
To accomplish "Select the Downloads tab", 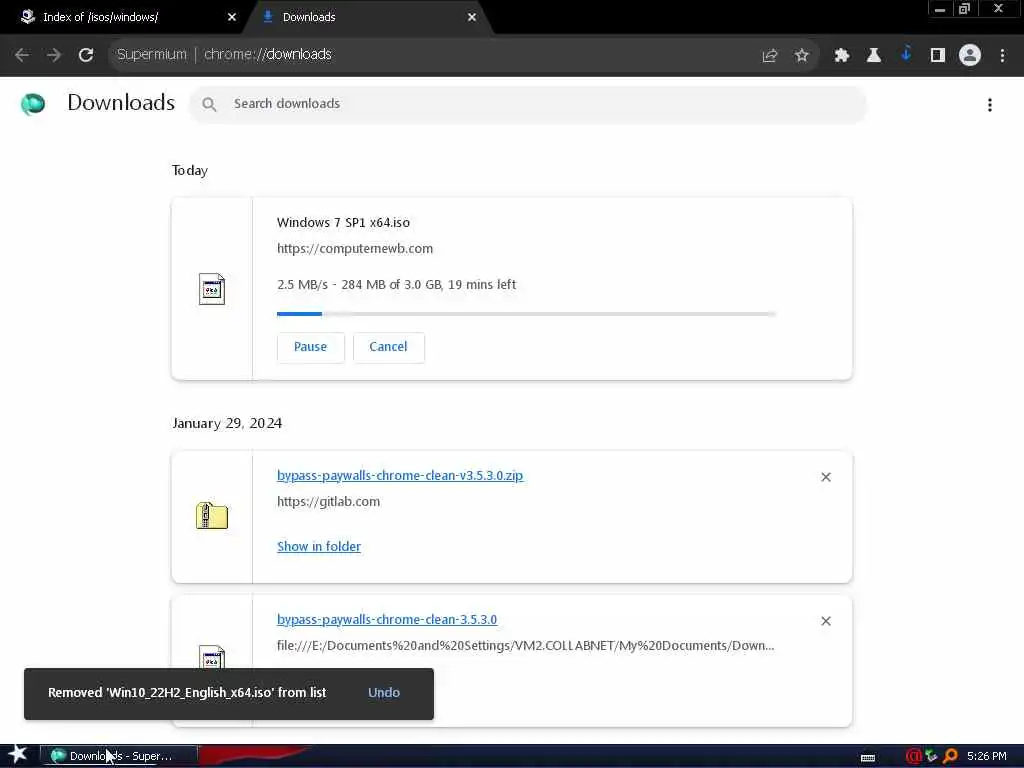I will coord(369,18).
